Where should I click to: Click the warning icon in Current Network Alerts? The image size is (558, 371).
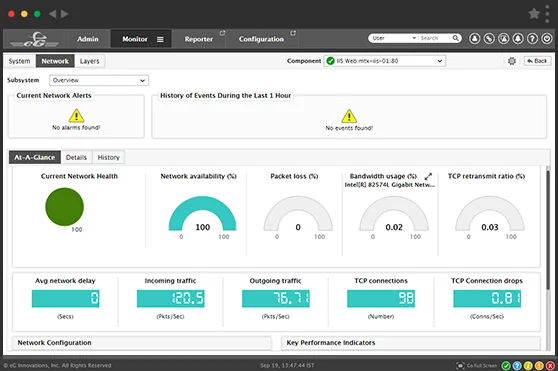tap(76, 116)
